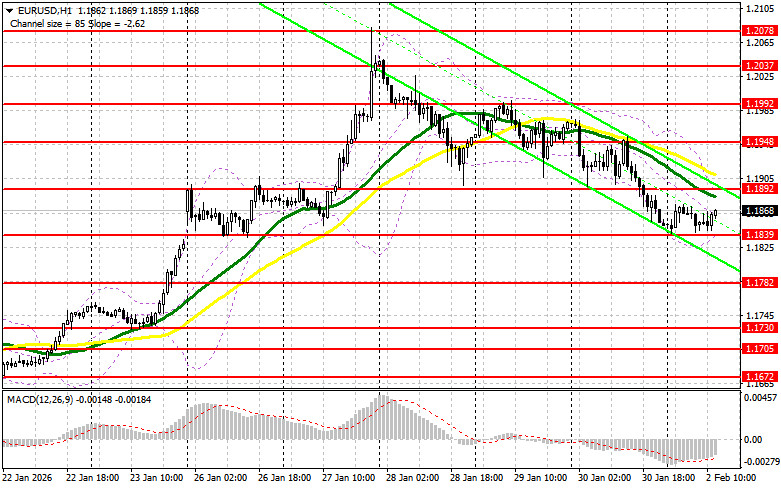Click the '26 Jan 02:00' time axis label
This screenshot has width=781, height=489.
[221, 478]
